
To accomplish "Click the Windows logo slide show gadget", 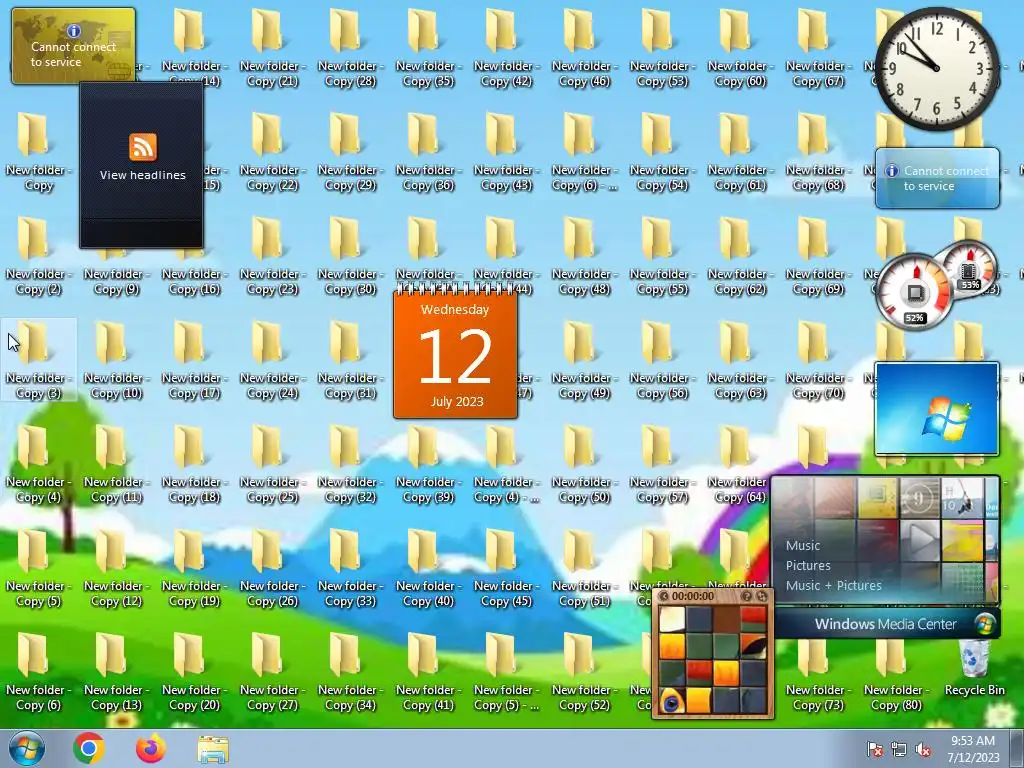I will (x=936, y=409).
